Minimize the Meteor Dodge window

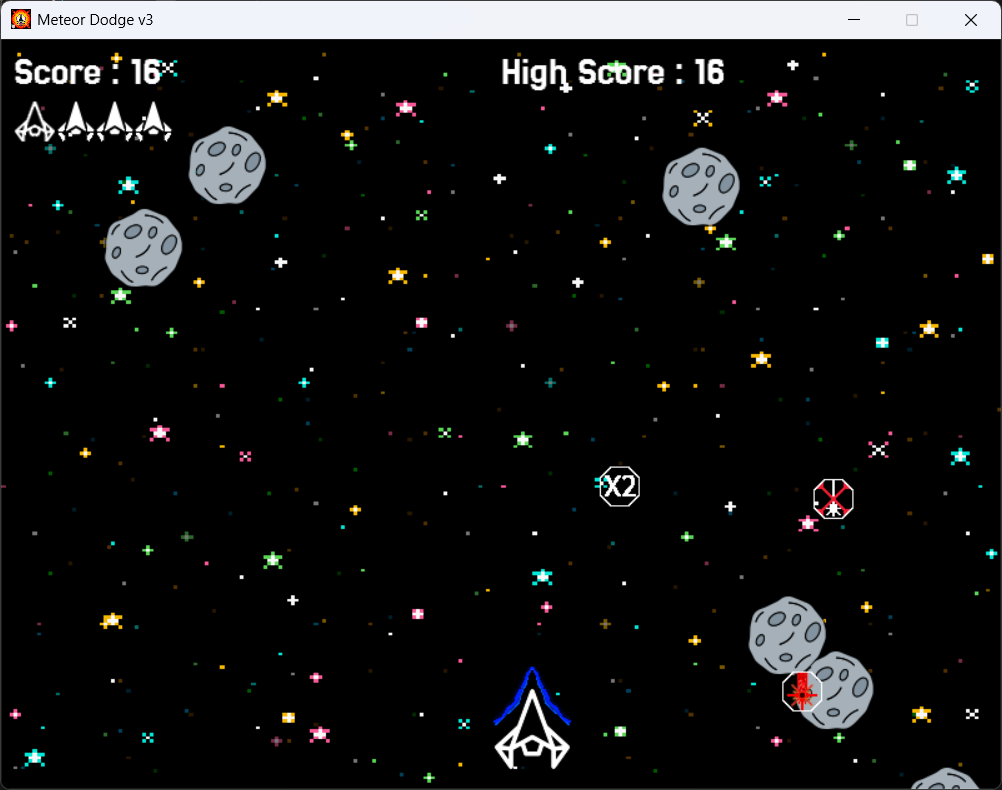pyautogui.click(x=854, y=20)
